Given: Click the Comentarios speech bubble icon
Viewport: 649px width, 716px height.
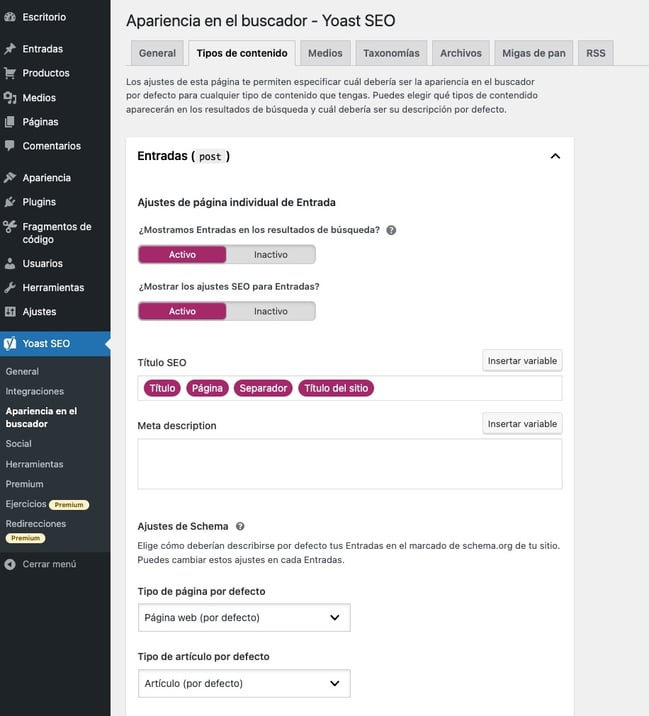Looking at the screenshot, I should pos(10,146).
